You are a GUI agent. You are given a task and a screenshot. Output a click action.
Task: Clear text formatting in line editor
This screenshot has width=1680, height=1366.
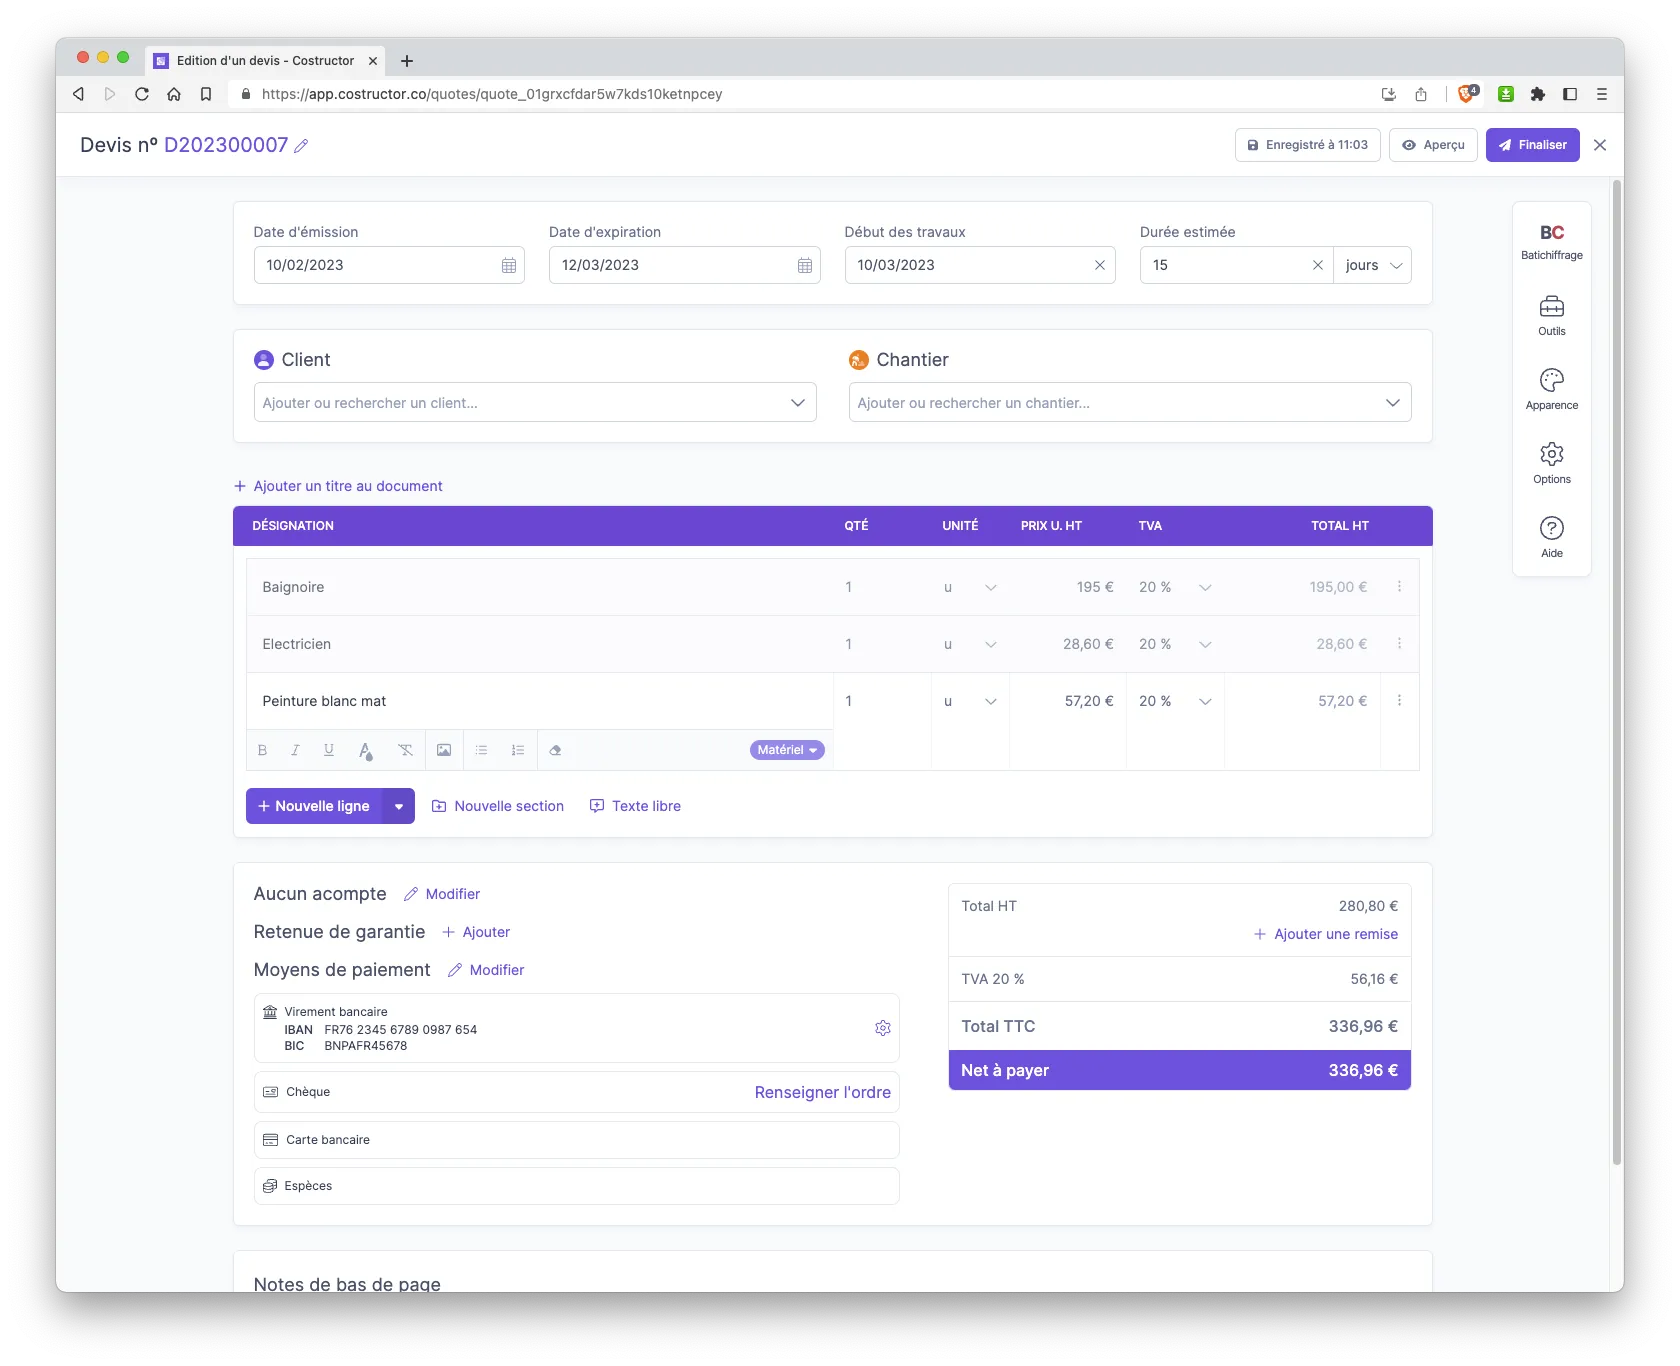[405, 750]
